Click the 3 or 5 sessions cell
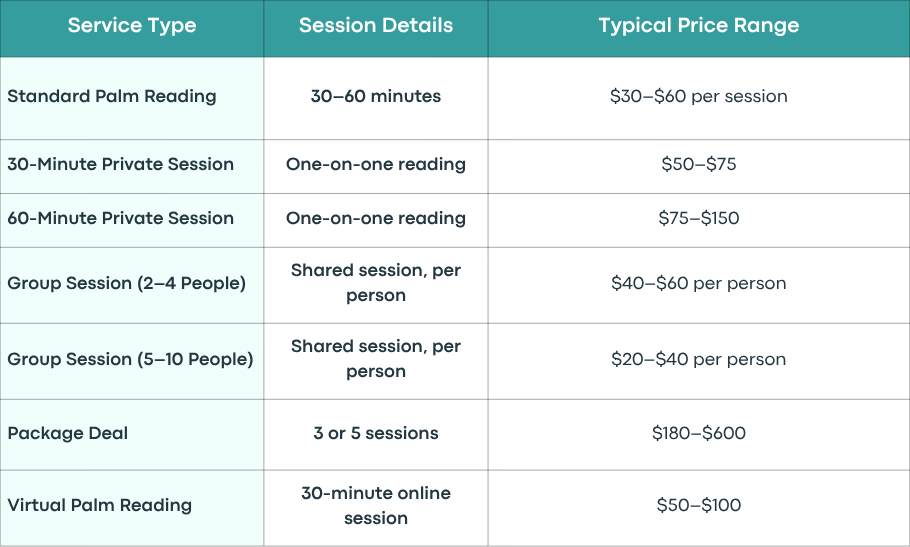The image size is (910, 547). tap(375, 434)
